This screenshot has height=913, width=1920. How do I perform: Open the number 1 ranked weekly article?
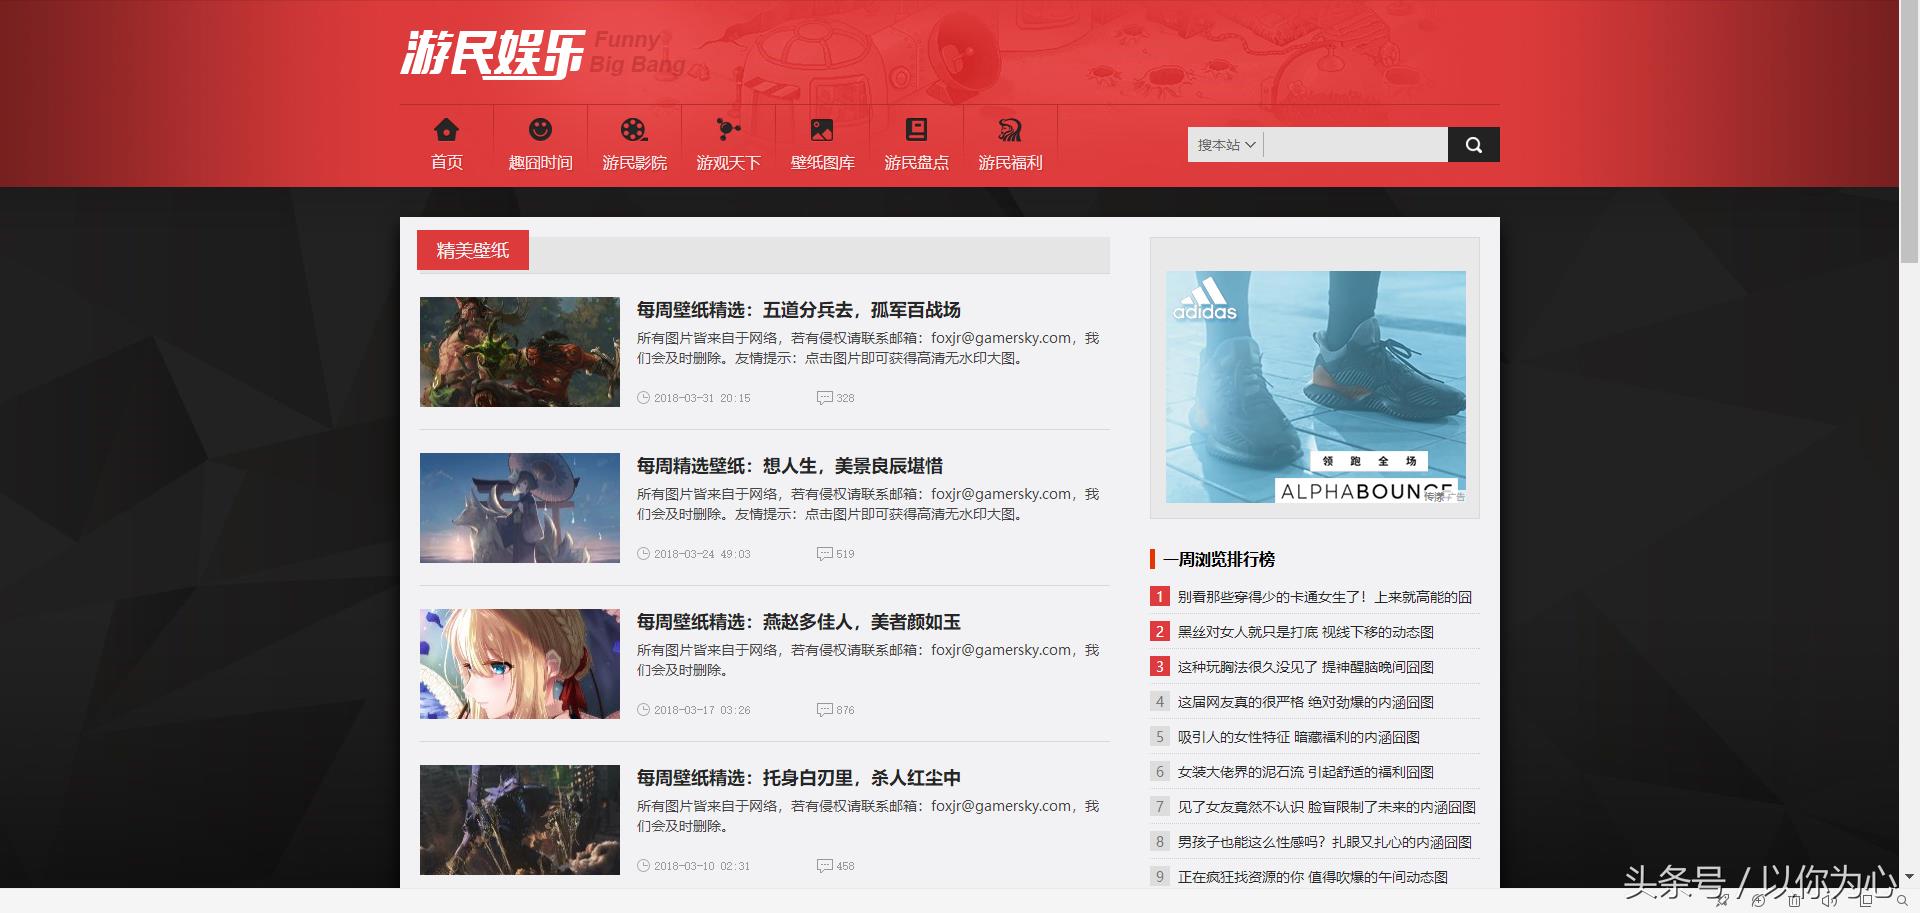tap(1324, 597)
